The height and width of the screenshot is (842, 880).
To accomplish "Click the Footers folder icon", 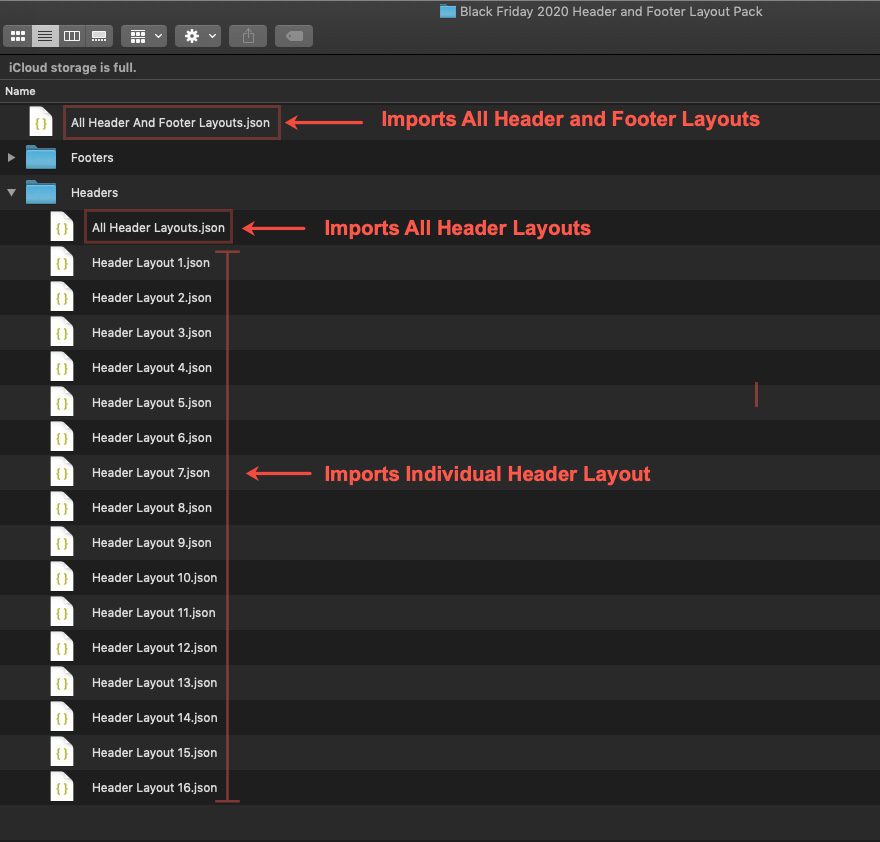I will pyautogui.click(x=40, y=157).
